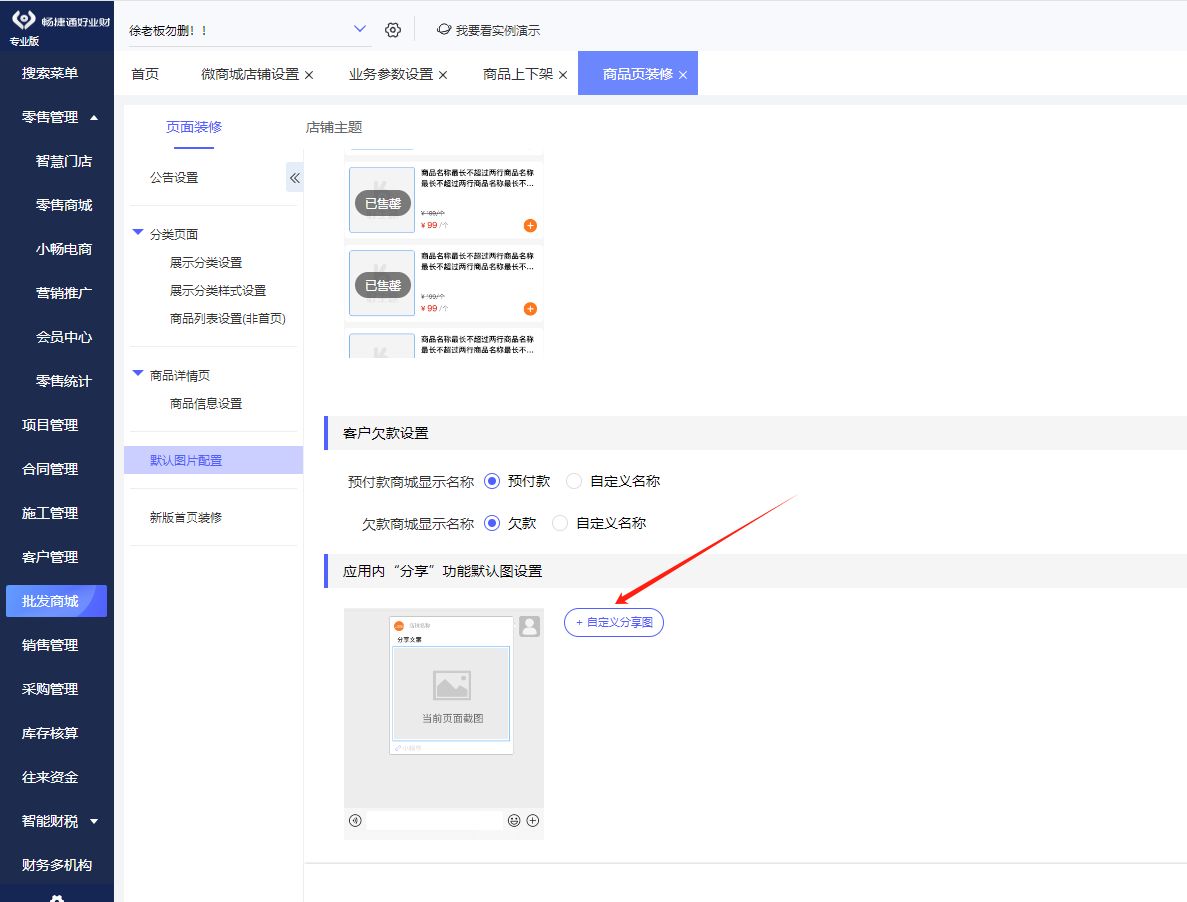Close the 微商城店铺设置 tab

pos(309,75)
